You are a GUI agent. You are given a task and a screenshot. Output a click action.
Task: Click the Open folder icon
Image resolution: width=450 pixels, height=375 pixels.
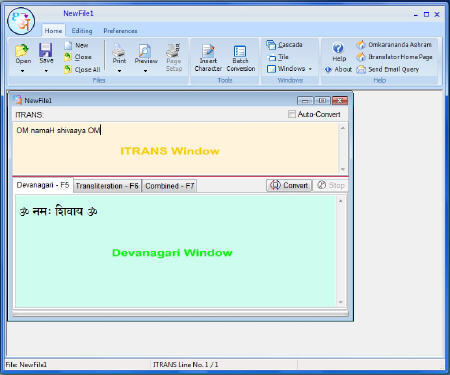22,50
